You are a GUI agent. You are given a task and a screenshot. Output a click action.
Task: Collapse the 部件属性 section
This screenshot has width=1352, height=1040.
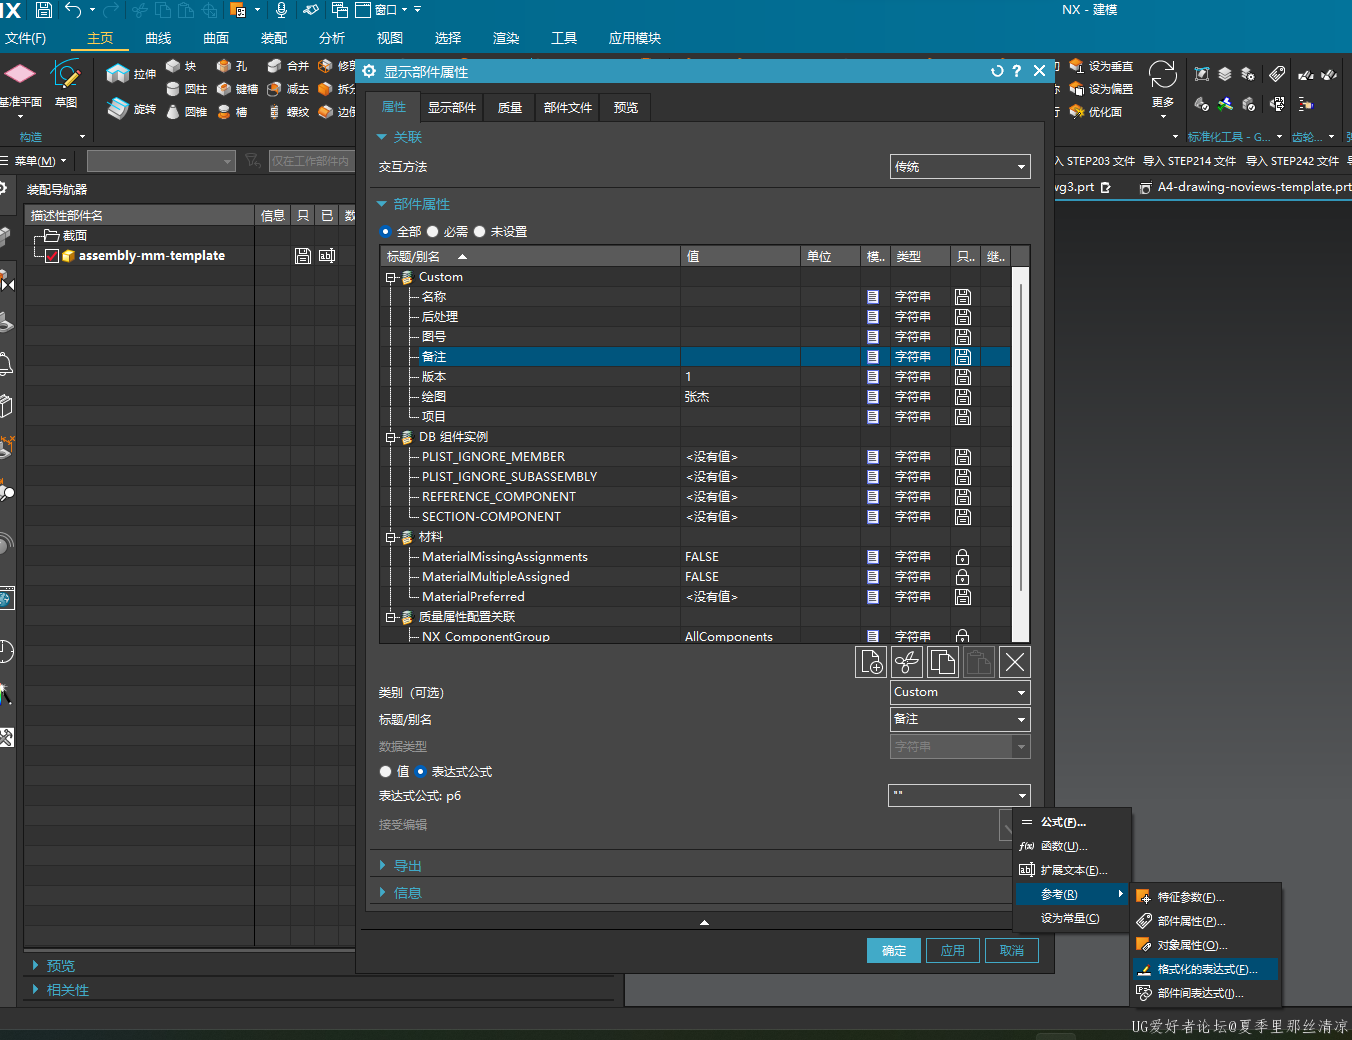[382, 204]
